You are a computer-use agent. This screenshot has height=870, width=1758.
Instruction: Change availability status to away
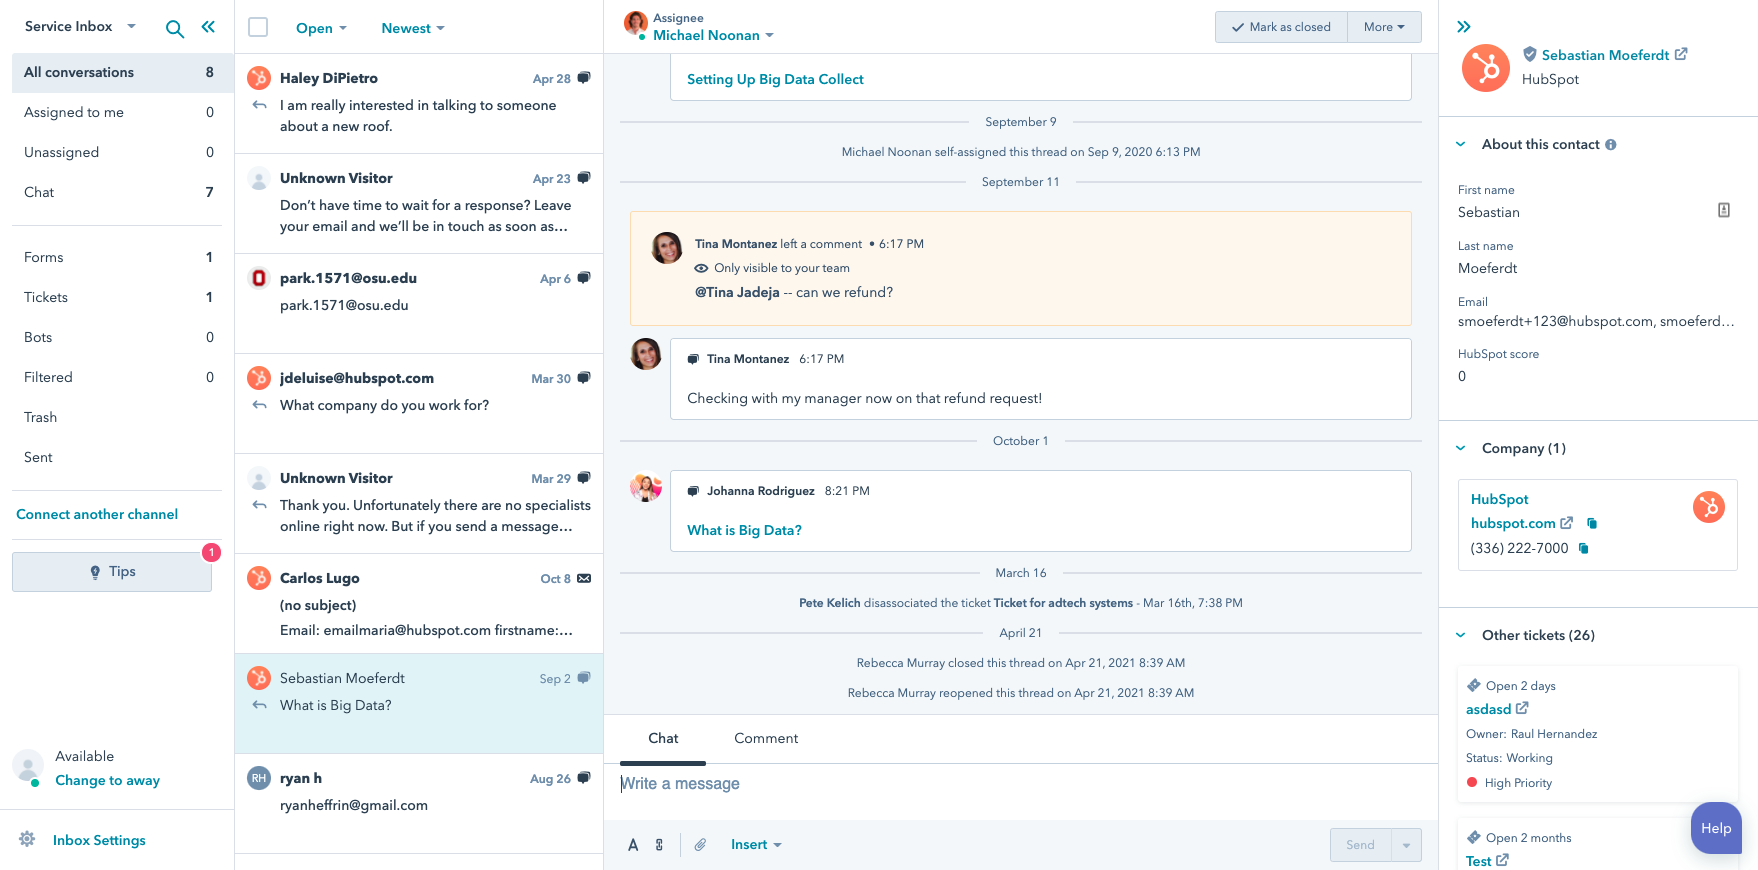pos(107,781)
